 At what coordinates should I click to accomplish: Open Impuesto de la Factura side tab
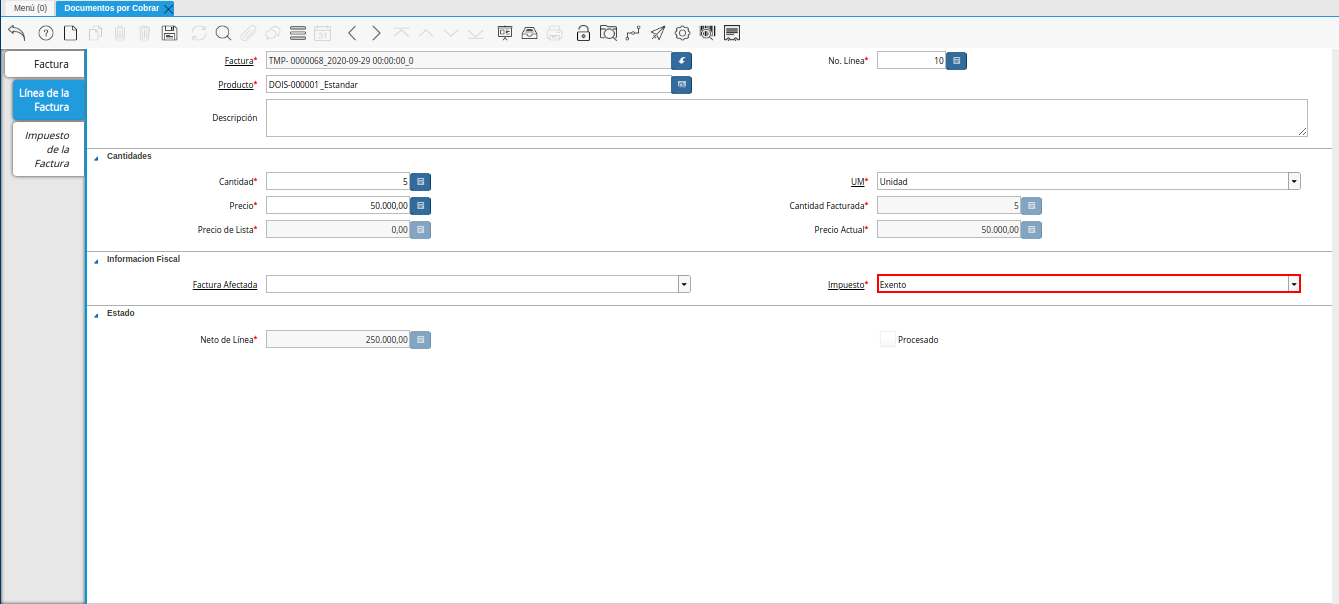(48, 149)
